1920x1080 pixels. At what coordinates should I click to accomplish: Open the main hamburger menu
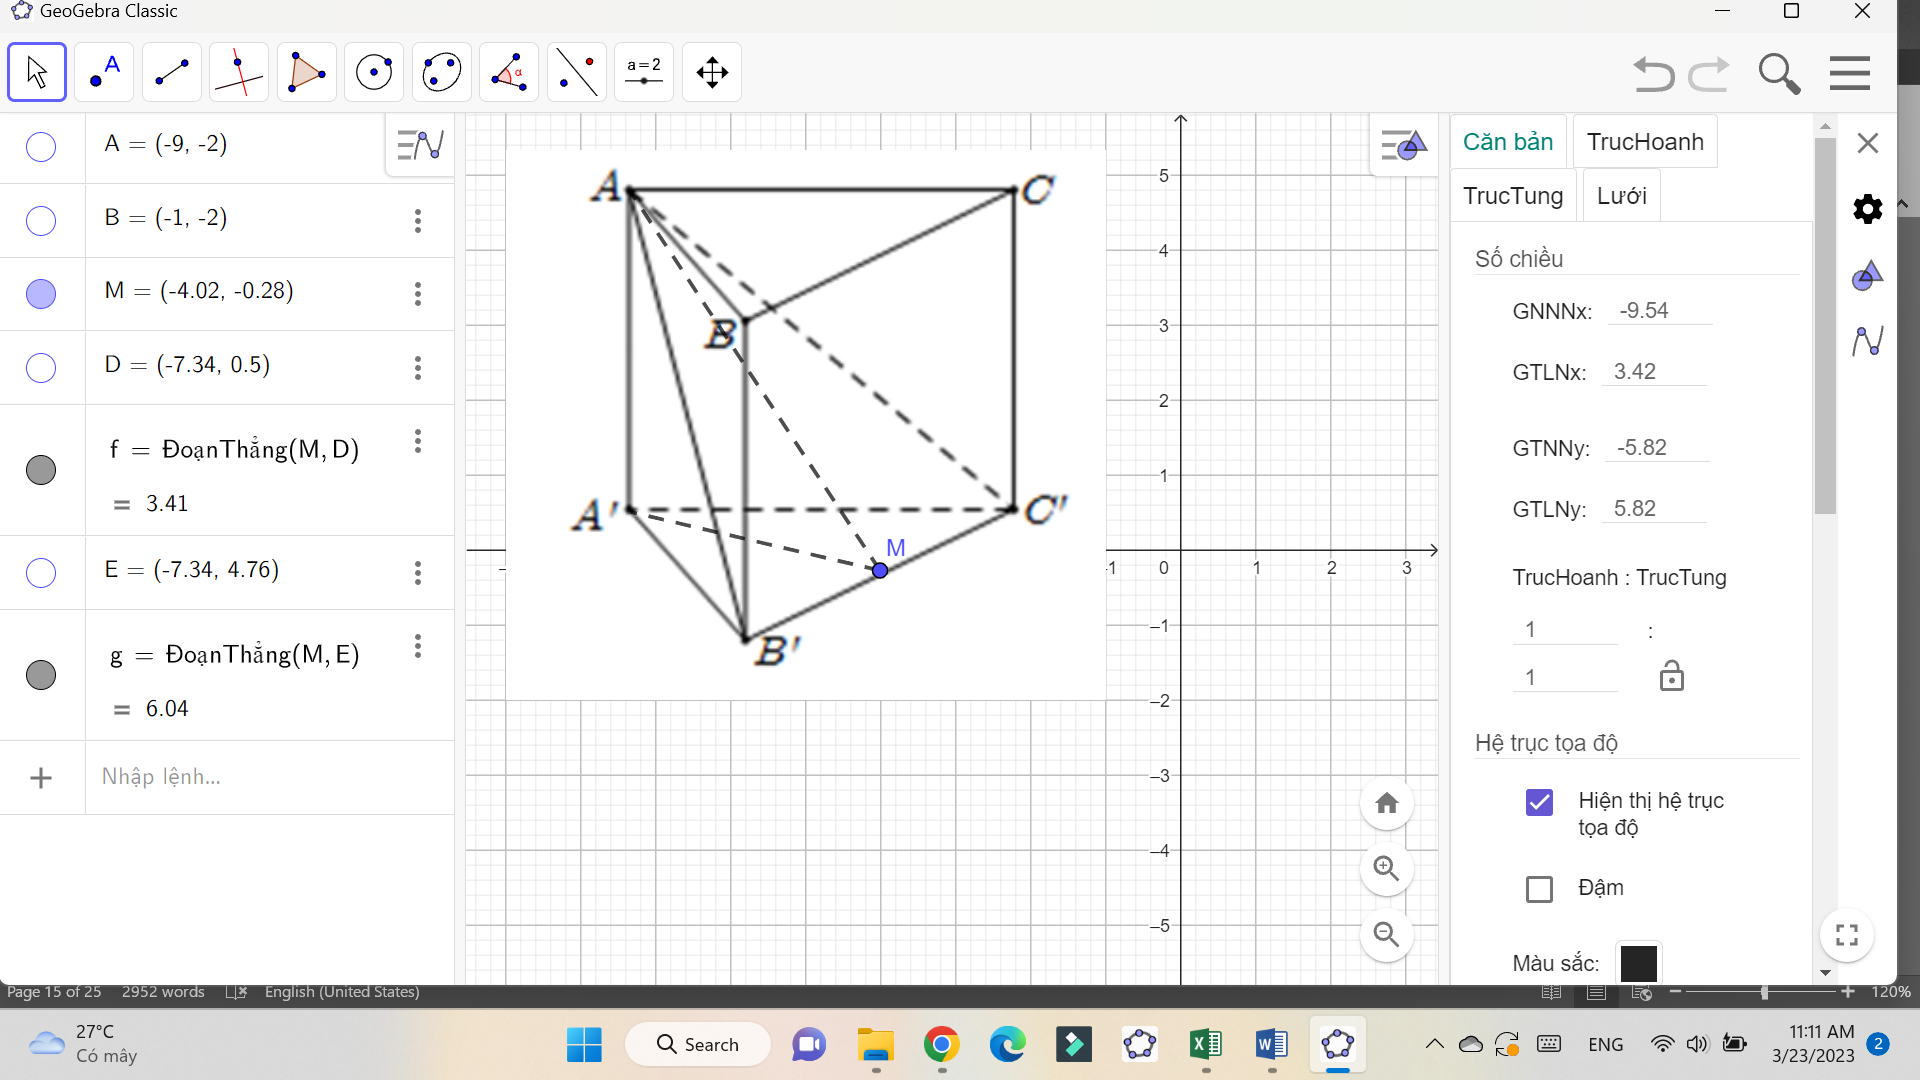1849,74
